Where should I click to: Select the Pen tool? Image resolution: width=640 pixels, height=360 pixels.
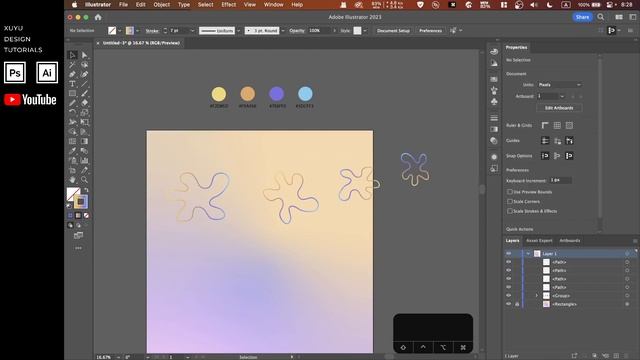tap(72, 74)
